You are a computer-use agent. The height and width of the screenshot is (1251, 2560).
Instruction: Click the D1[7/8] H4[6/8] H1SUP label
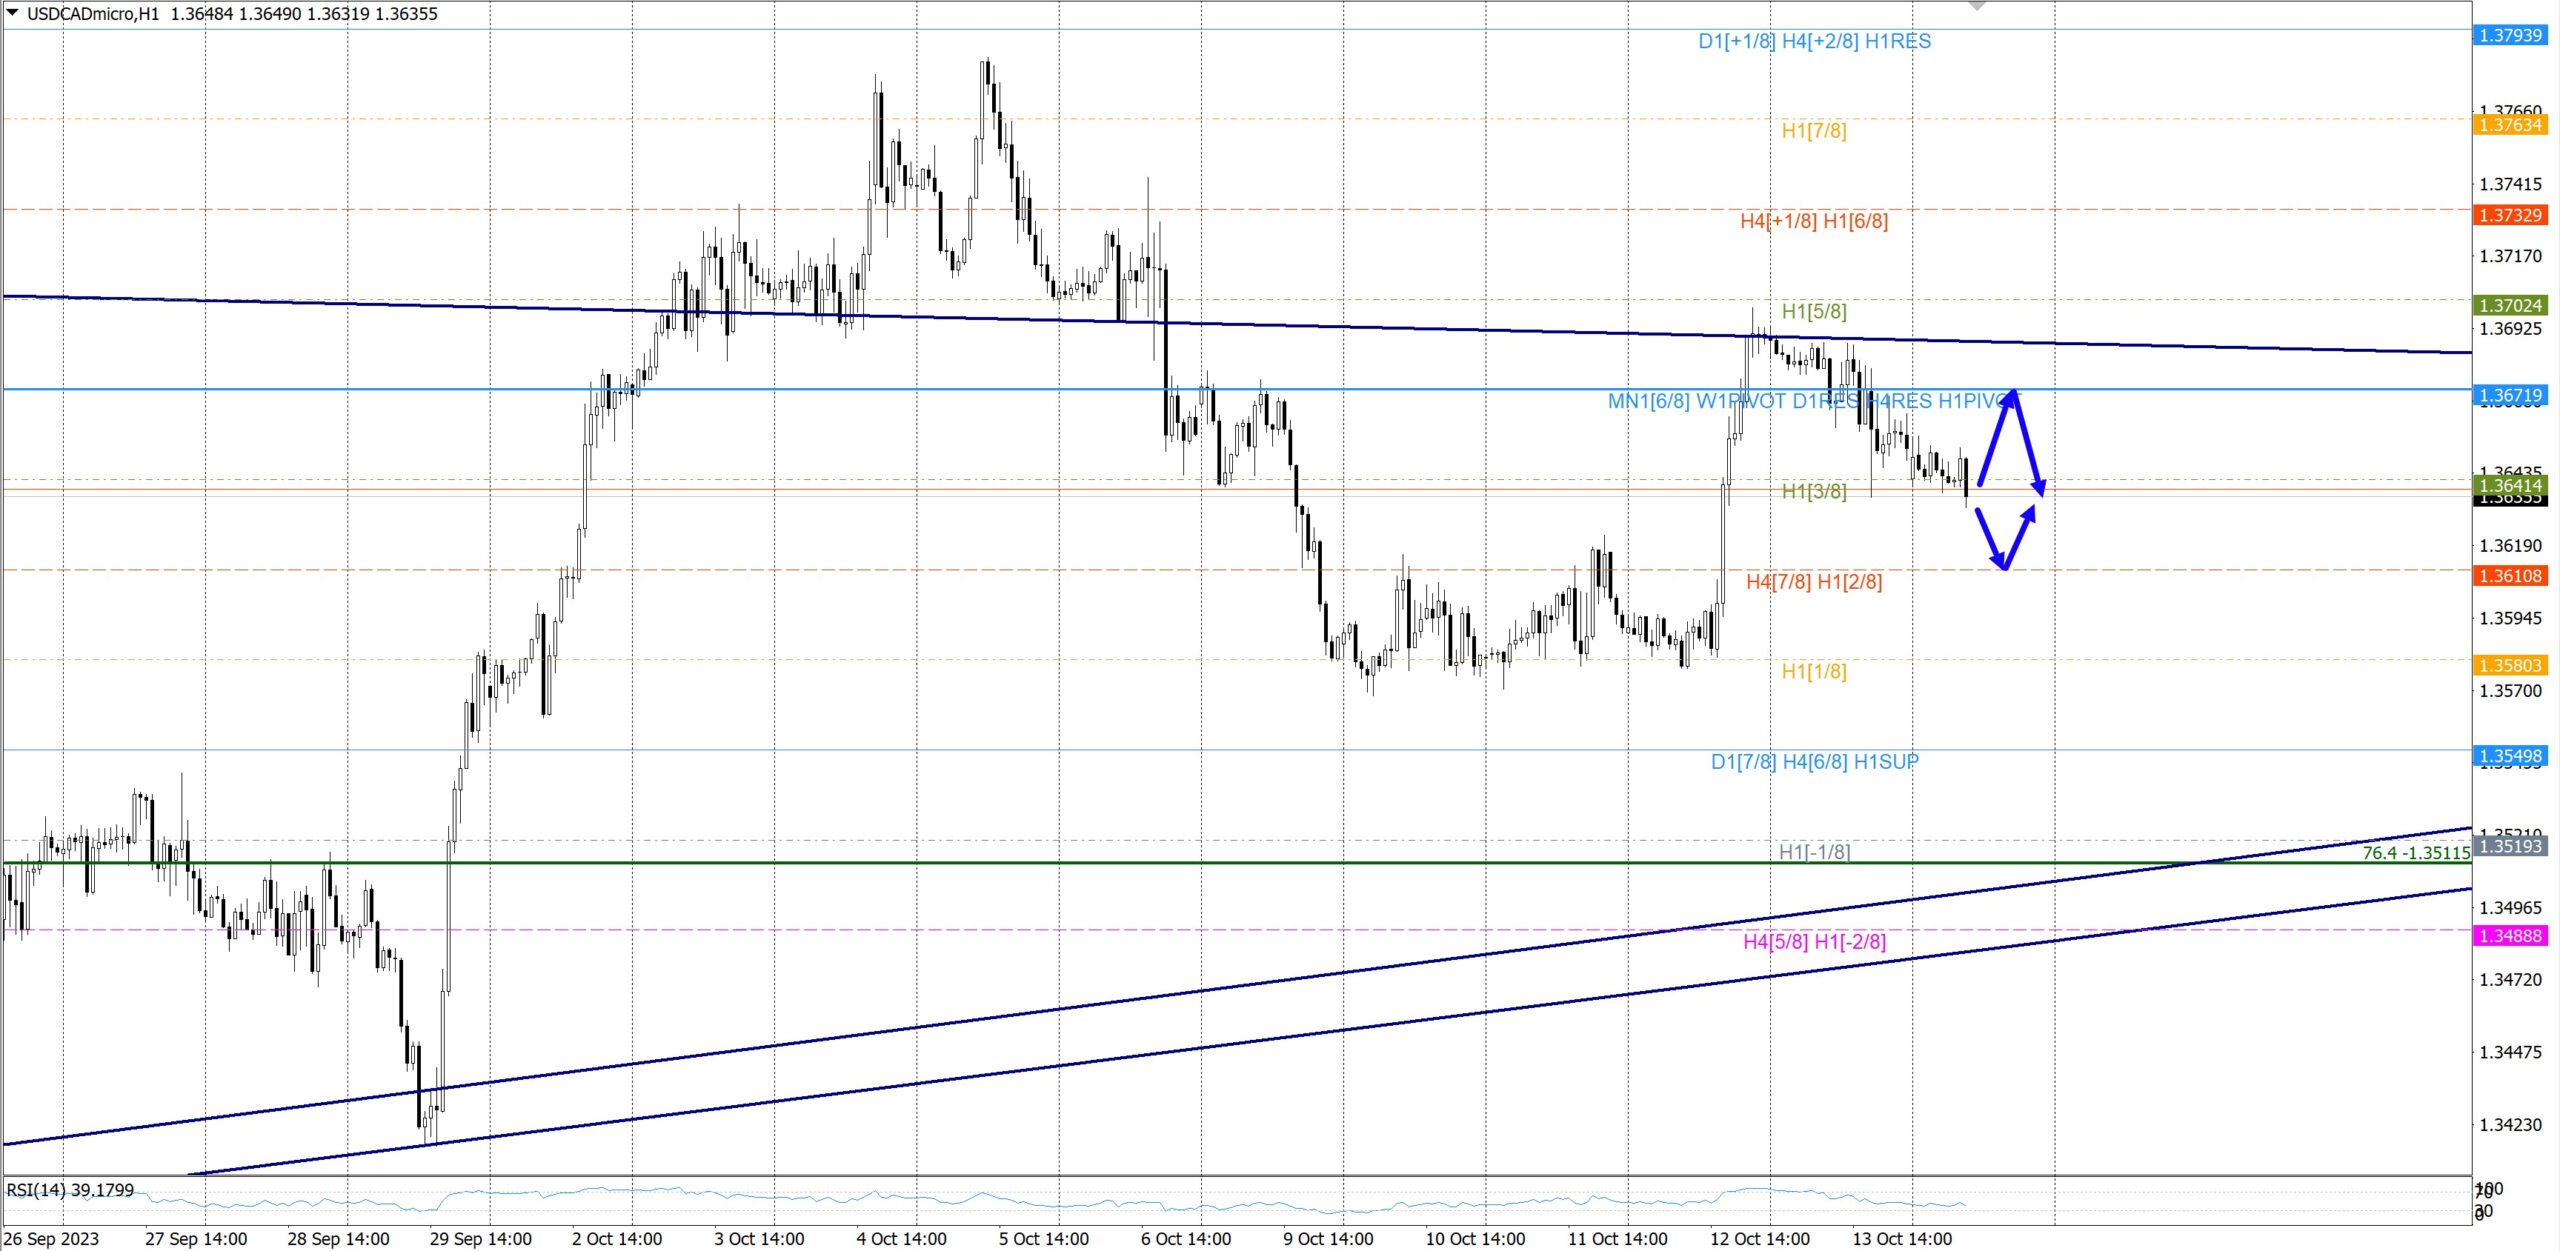point(1814,762)
